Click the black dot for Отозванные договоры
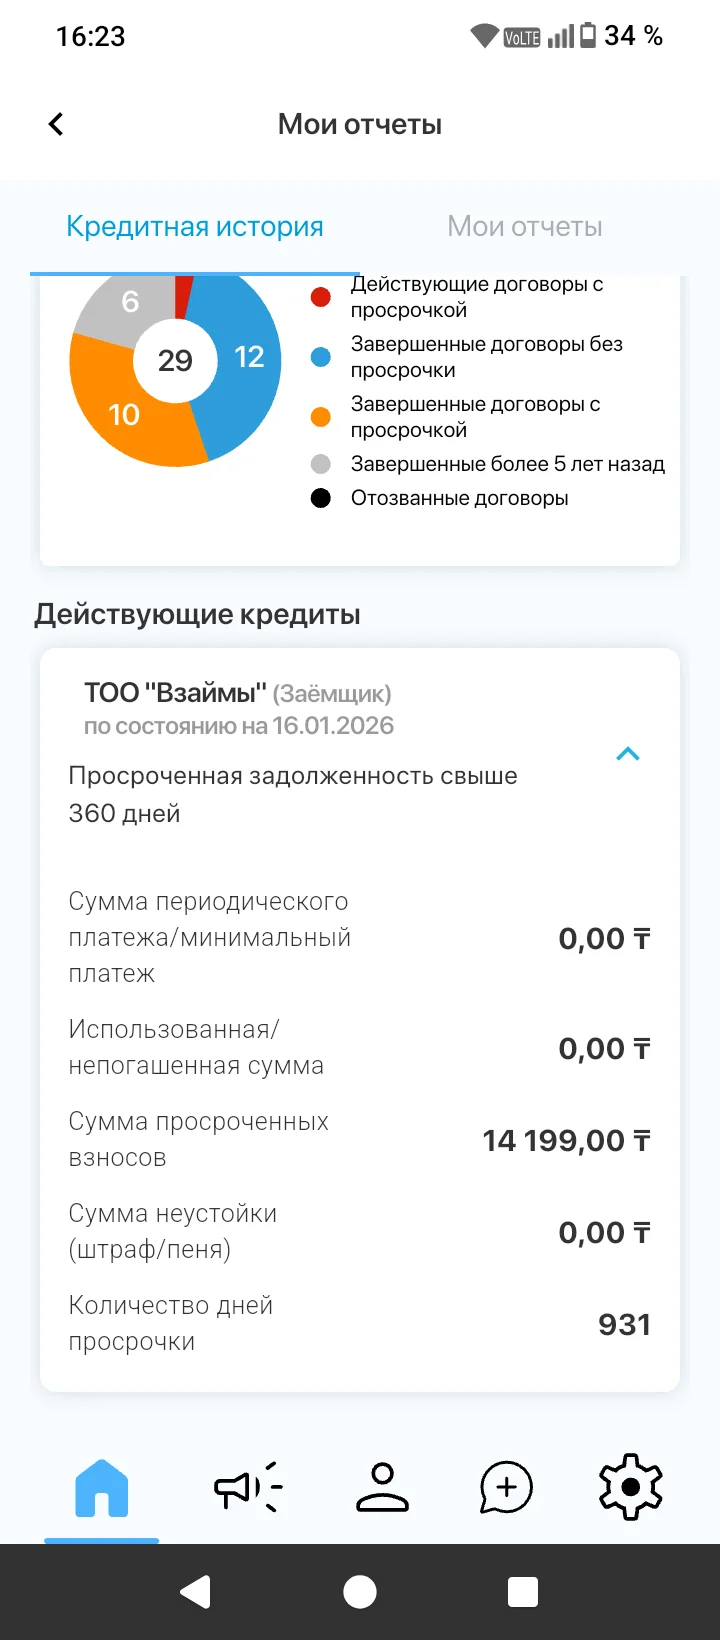The height and width of the screenshot is (1640, 720). pos(321,498)
